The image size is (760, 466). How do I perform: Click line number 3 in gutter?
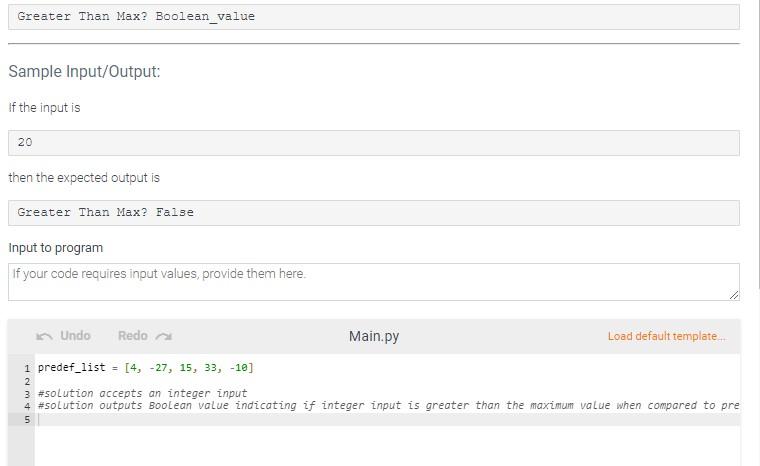[27, 394]
